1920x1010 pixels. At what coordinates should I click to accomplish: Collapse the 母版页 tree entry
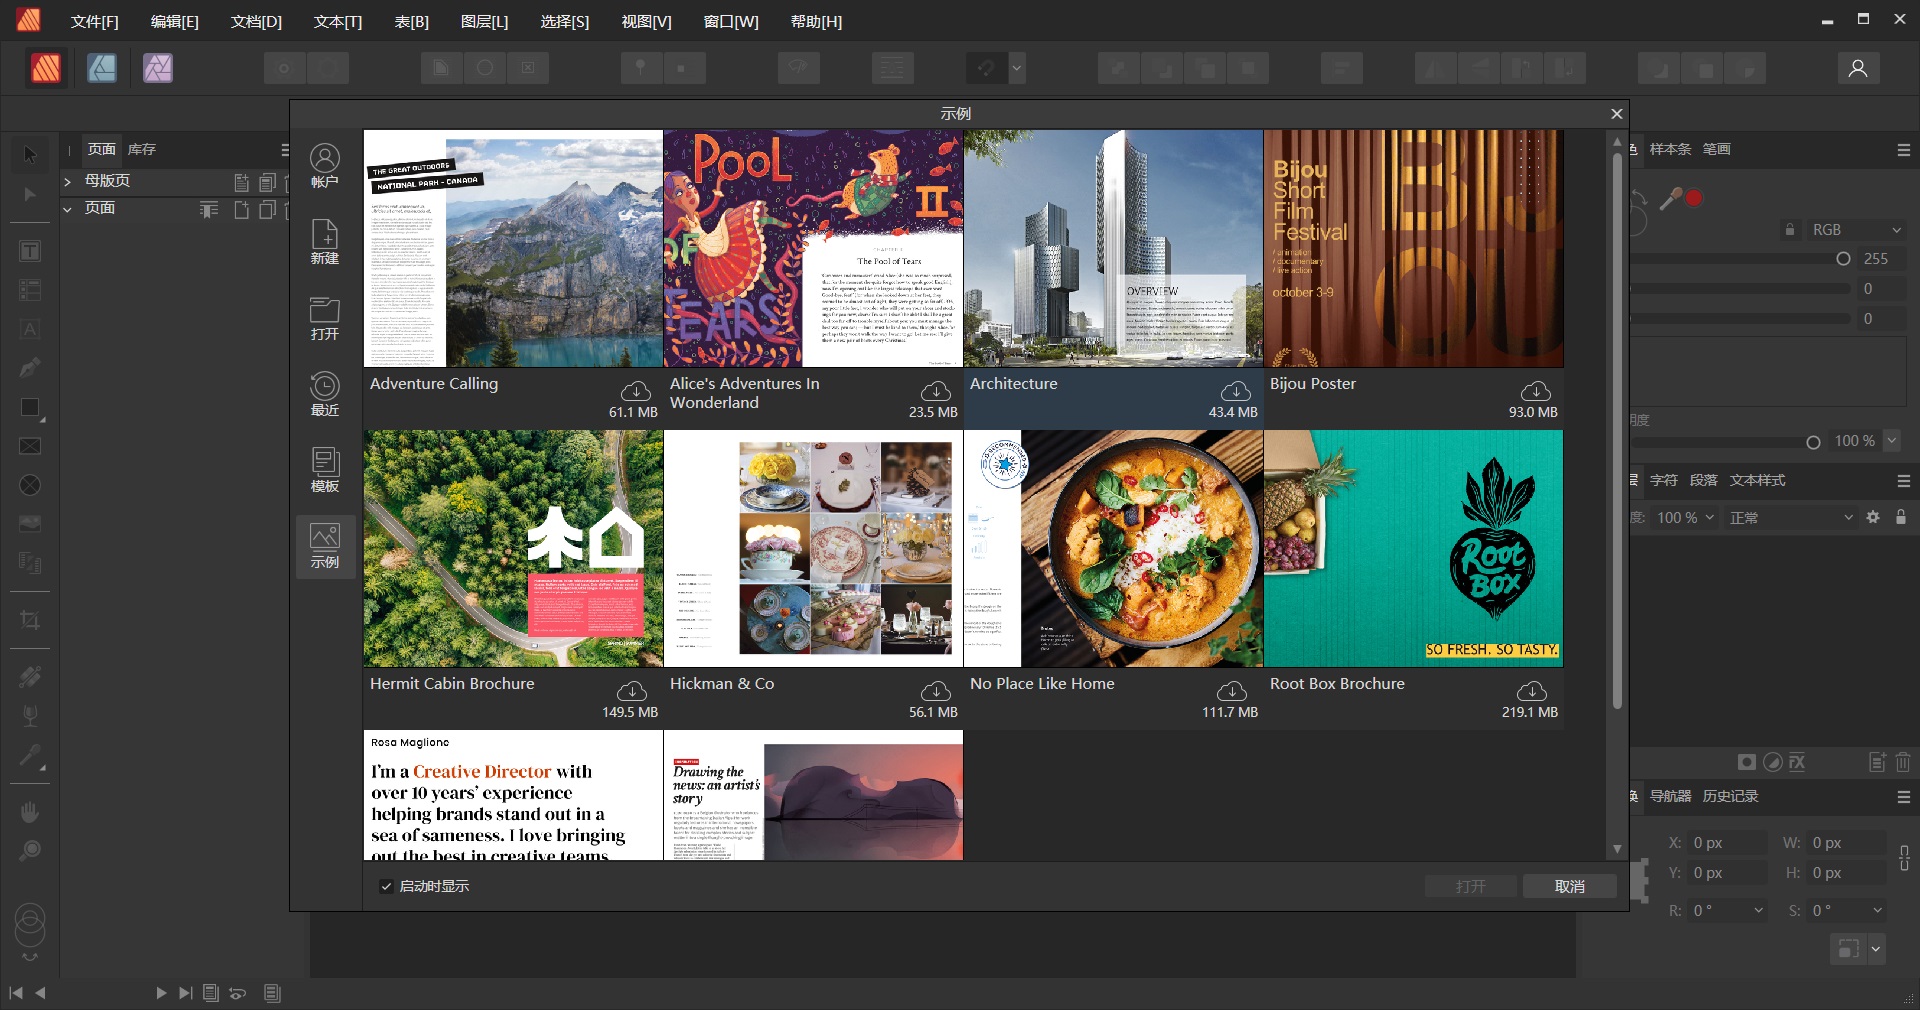68,181
